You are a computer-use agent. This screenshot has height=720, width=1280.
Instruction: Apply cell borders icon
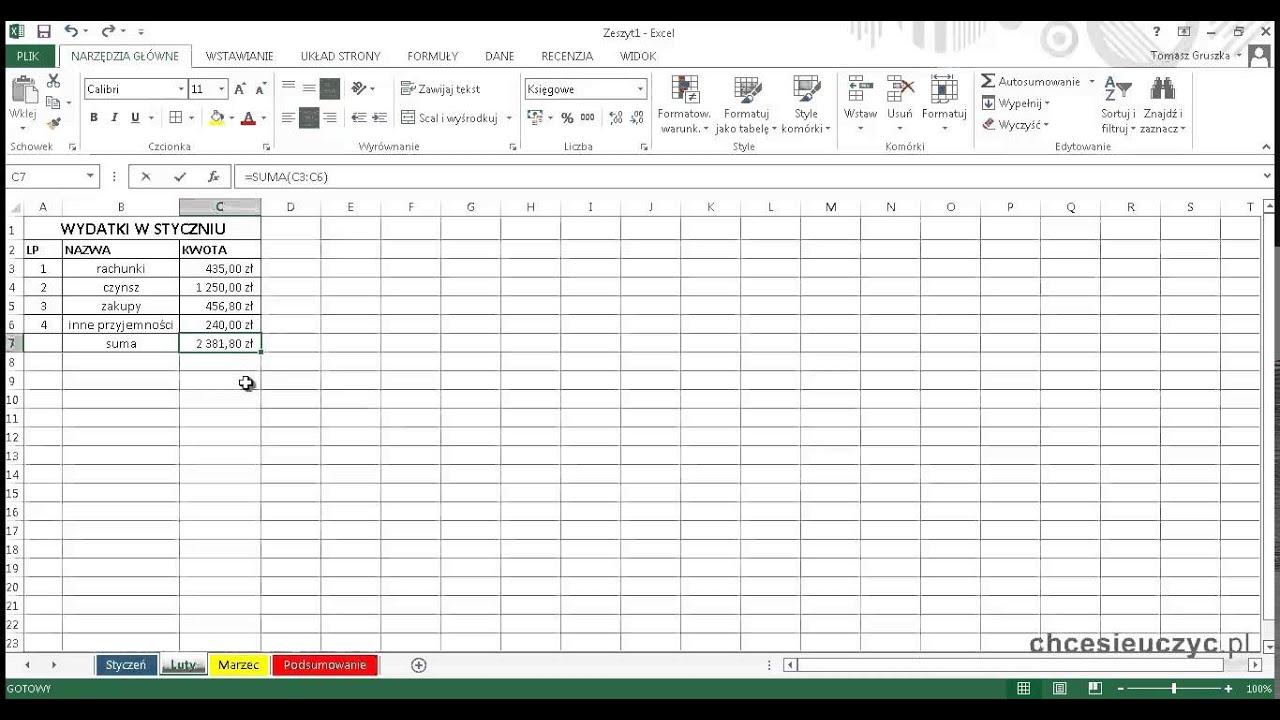[x=176, y=118]
